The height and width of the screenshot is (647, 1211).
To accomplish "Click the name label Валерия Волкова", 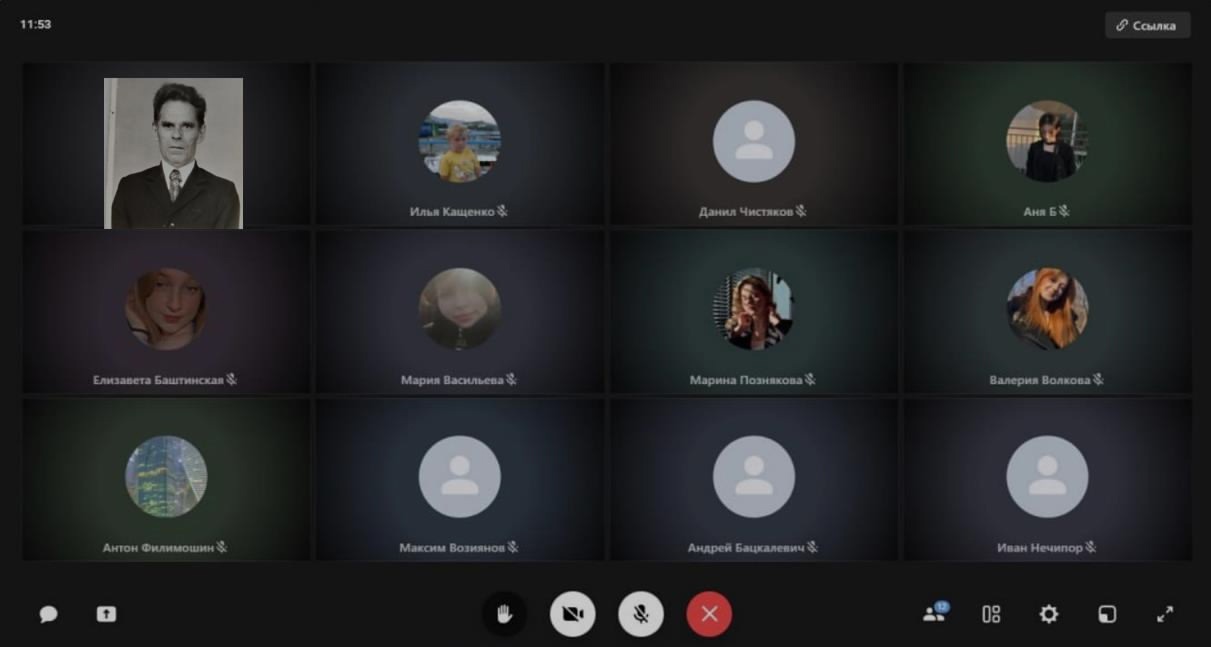I will [1040, 380].
